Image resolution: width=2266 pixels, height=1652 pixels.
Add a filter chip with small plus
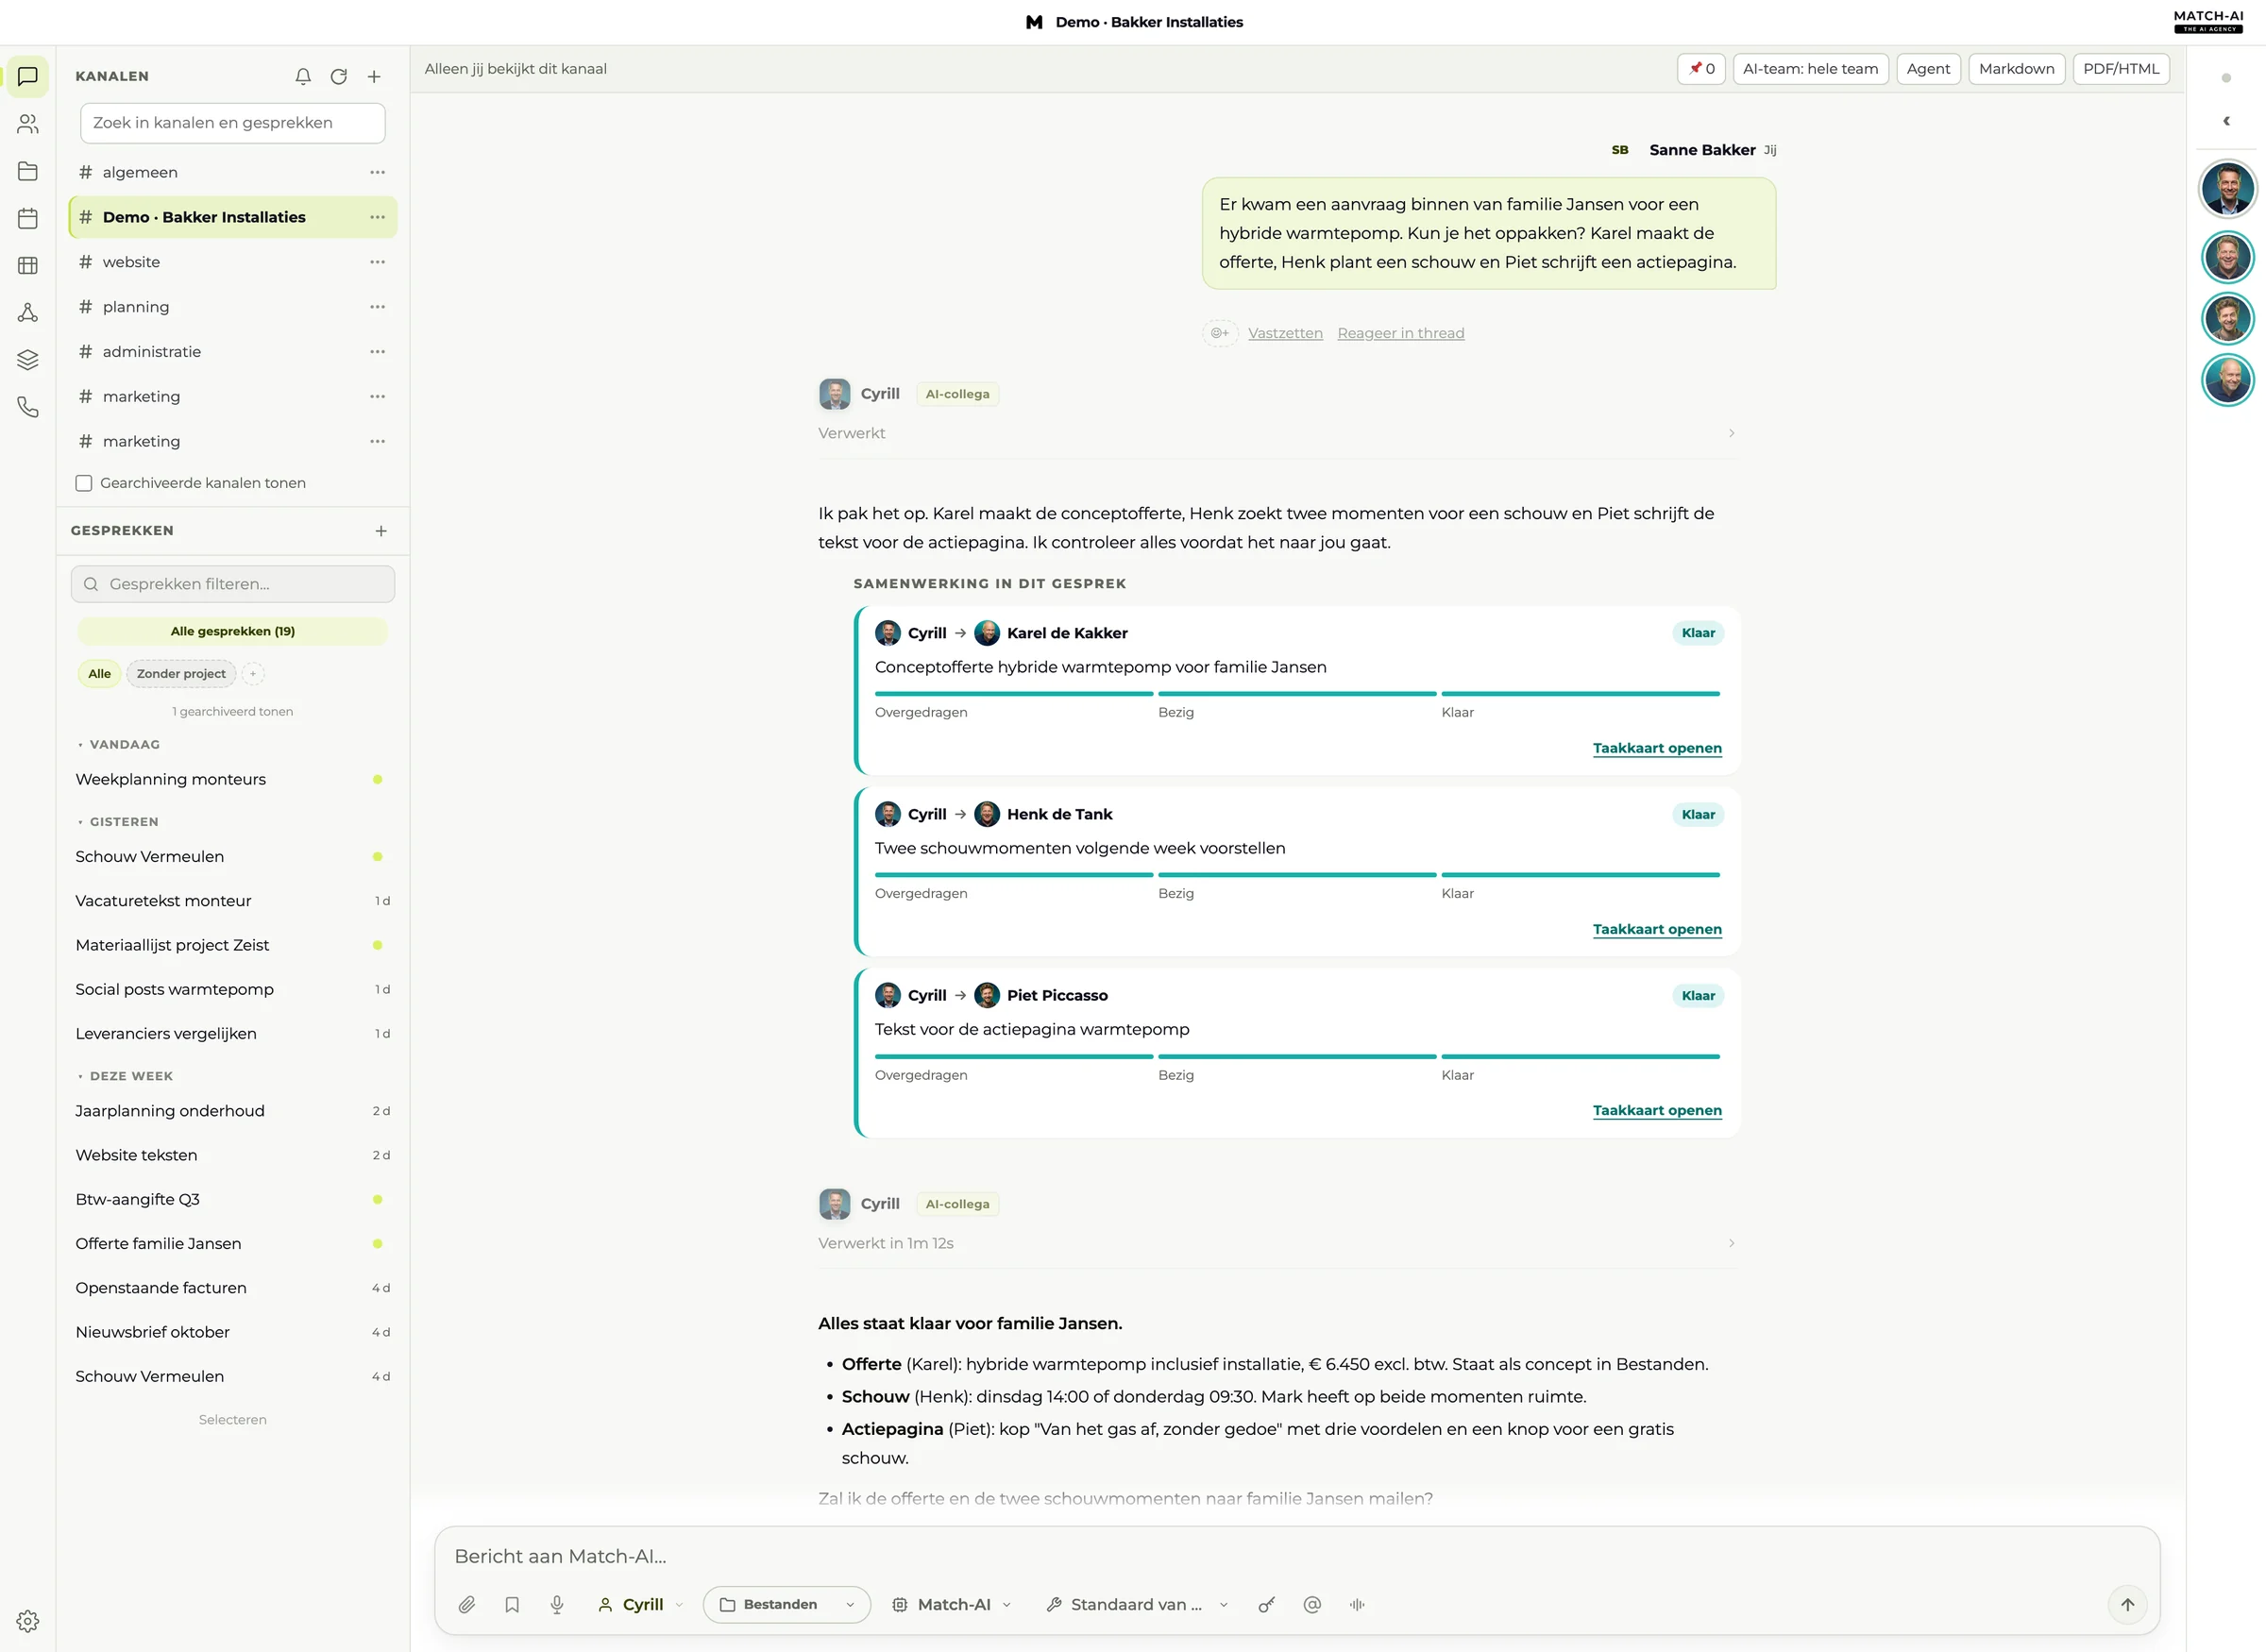click(x=253, y=674)
